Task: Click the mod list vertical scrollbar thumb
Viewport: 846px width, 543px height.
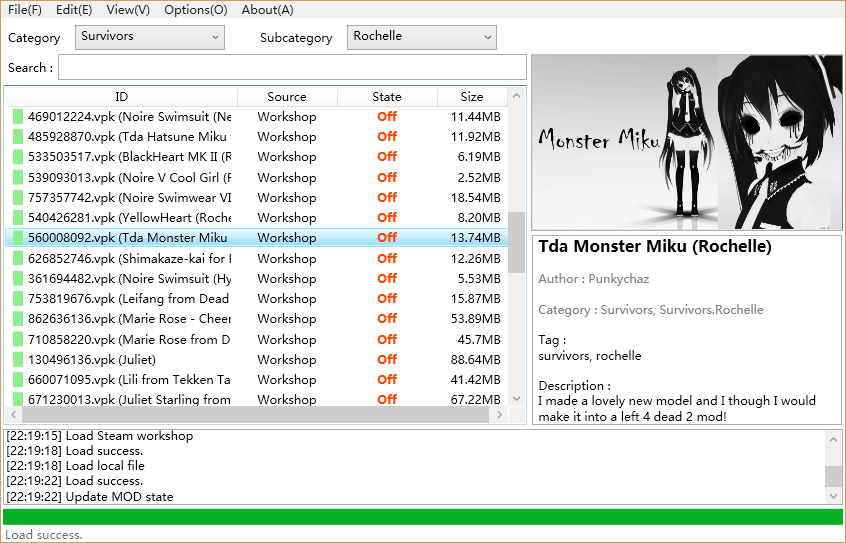Action: [x=516, y=242]
